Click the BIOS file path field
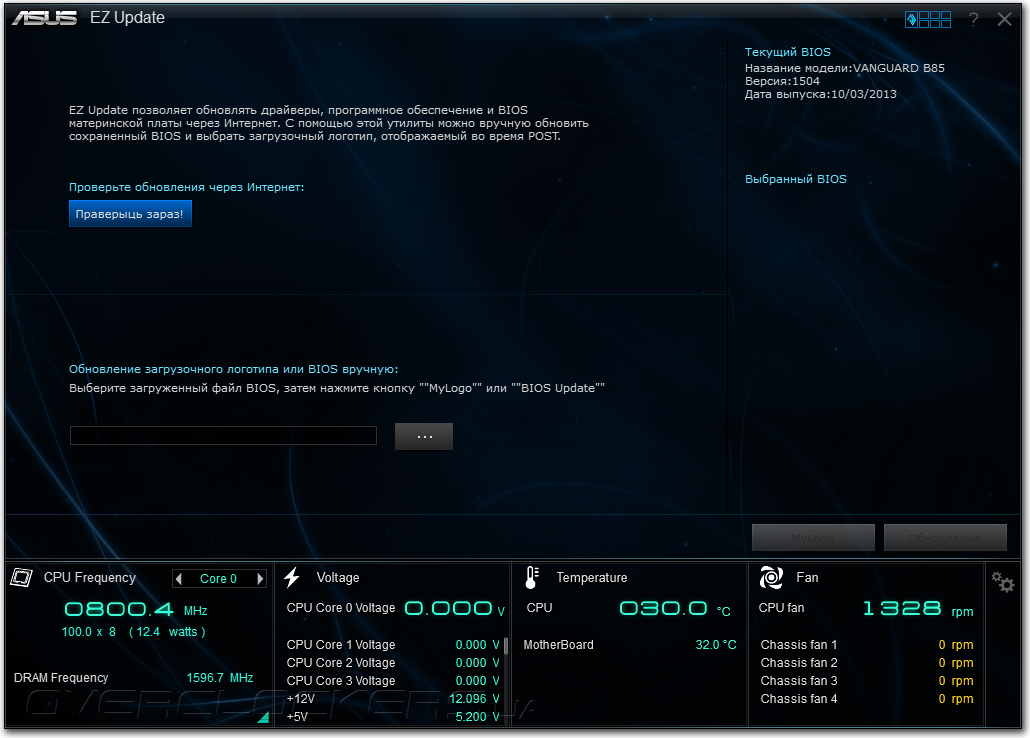Viewport: 1030px width, 738px height. click(223, 435)
